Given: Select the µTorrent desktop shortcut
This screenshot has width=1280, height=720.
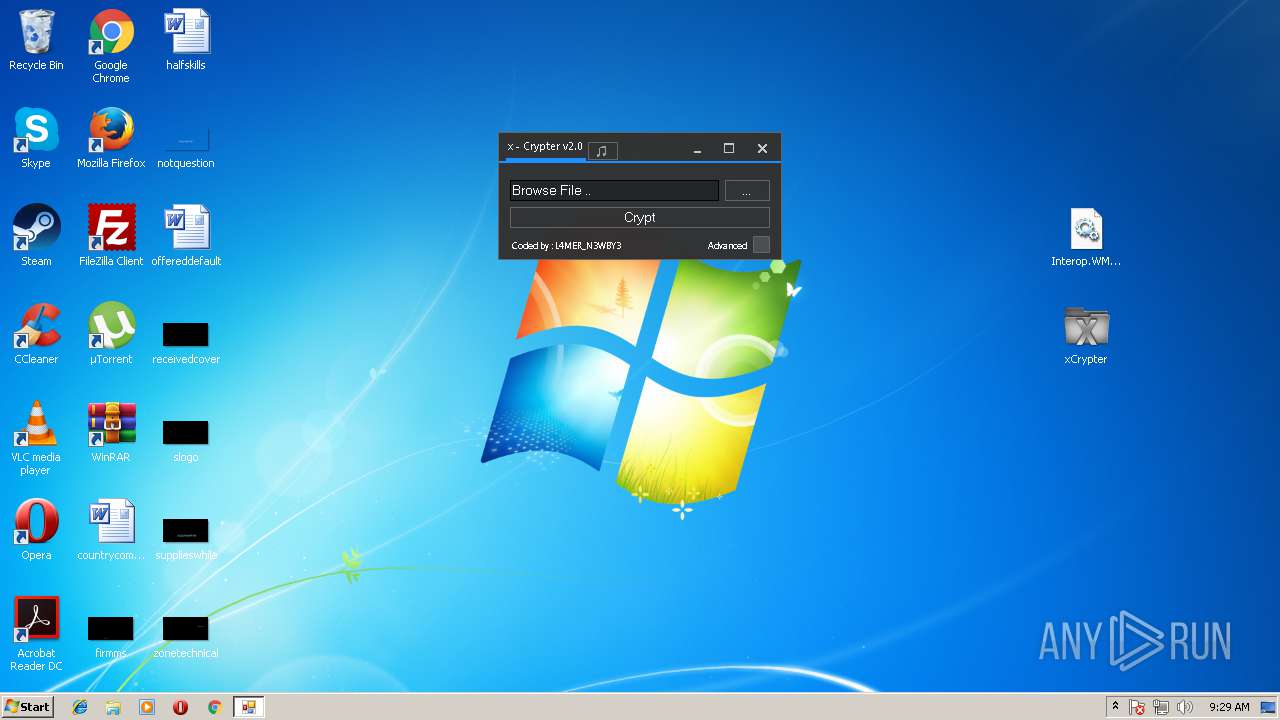Looking at the screenshot, I should 111,335.
